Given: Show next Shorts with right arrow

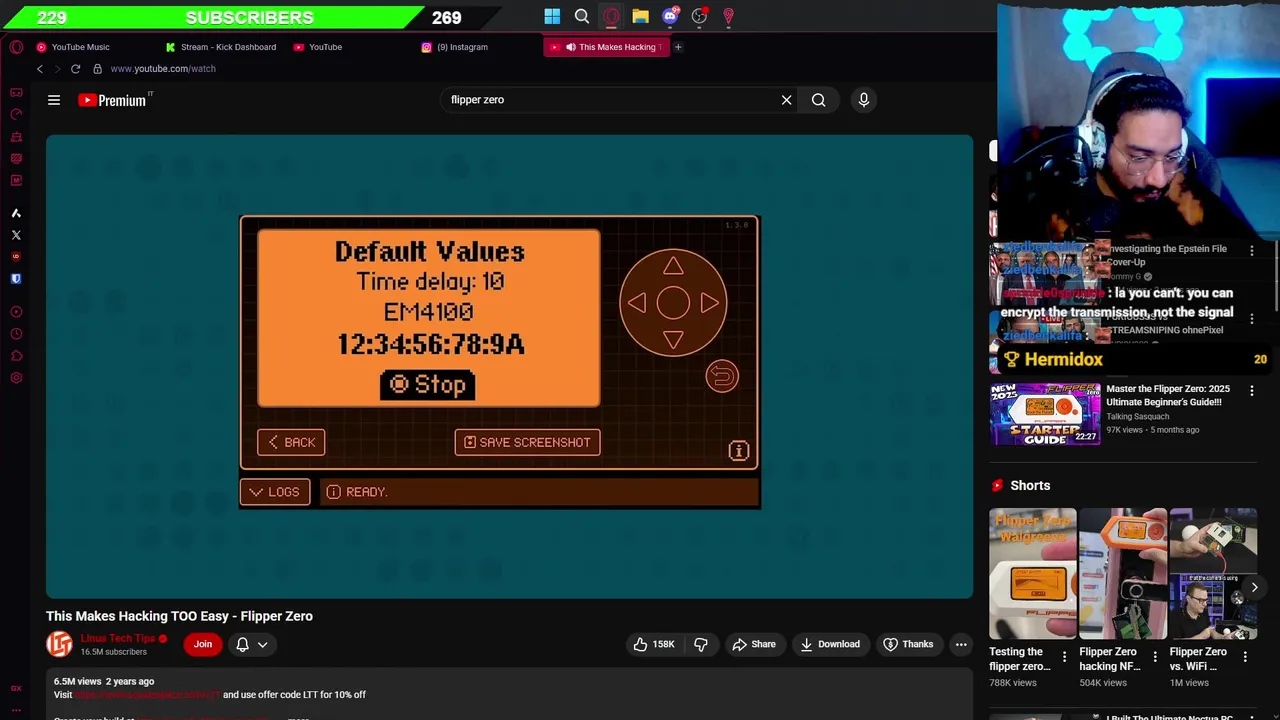Looking at the screenshot, I should (1254, 588).
